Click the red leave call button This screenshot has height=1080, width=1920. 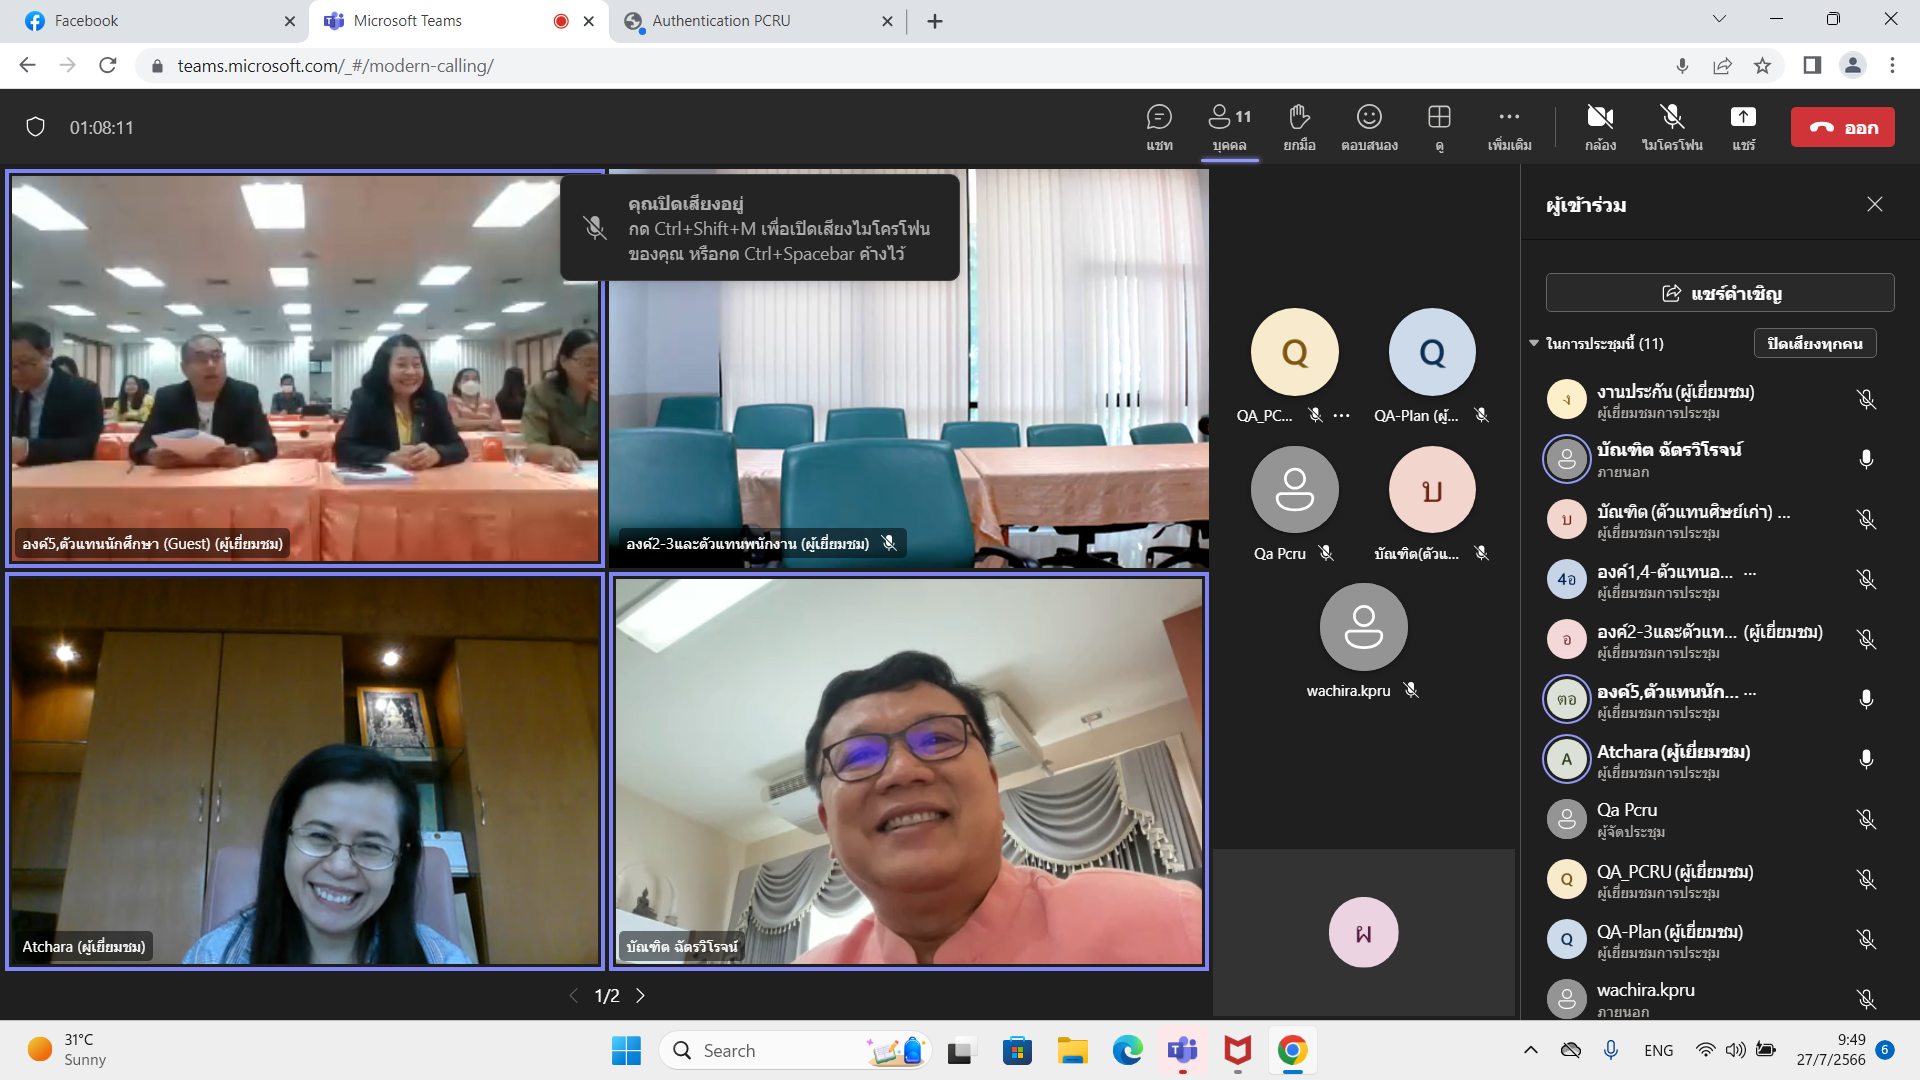(1842, 128)
